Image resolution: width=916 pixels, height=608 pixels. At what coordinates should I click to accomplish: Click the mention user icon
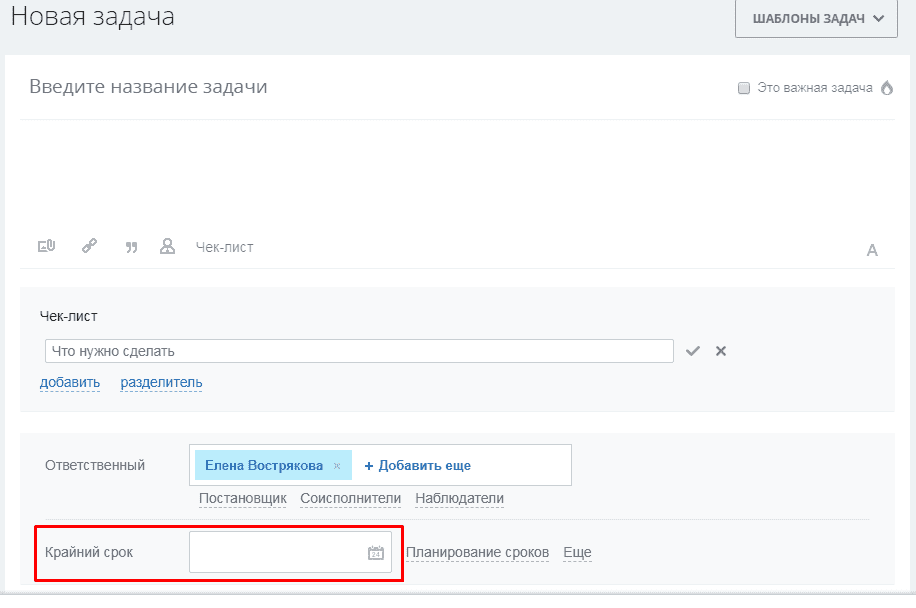pyautogui.click(x=168, y=246)
